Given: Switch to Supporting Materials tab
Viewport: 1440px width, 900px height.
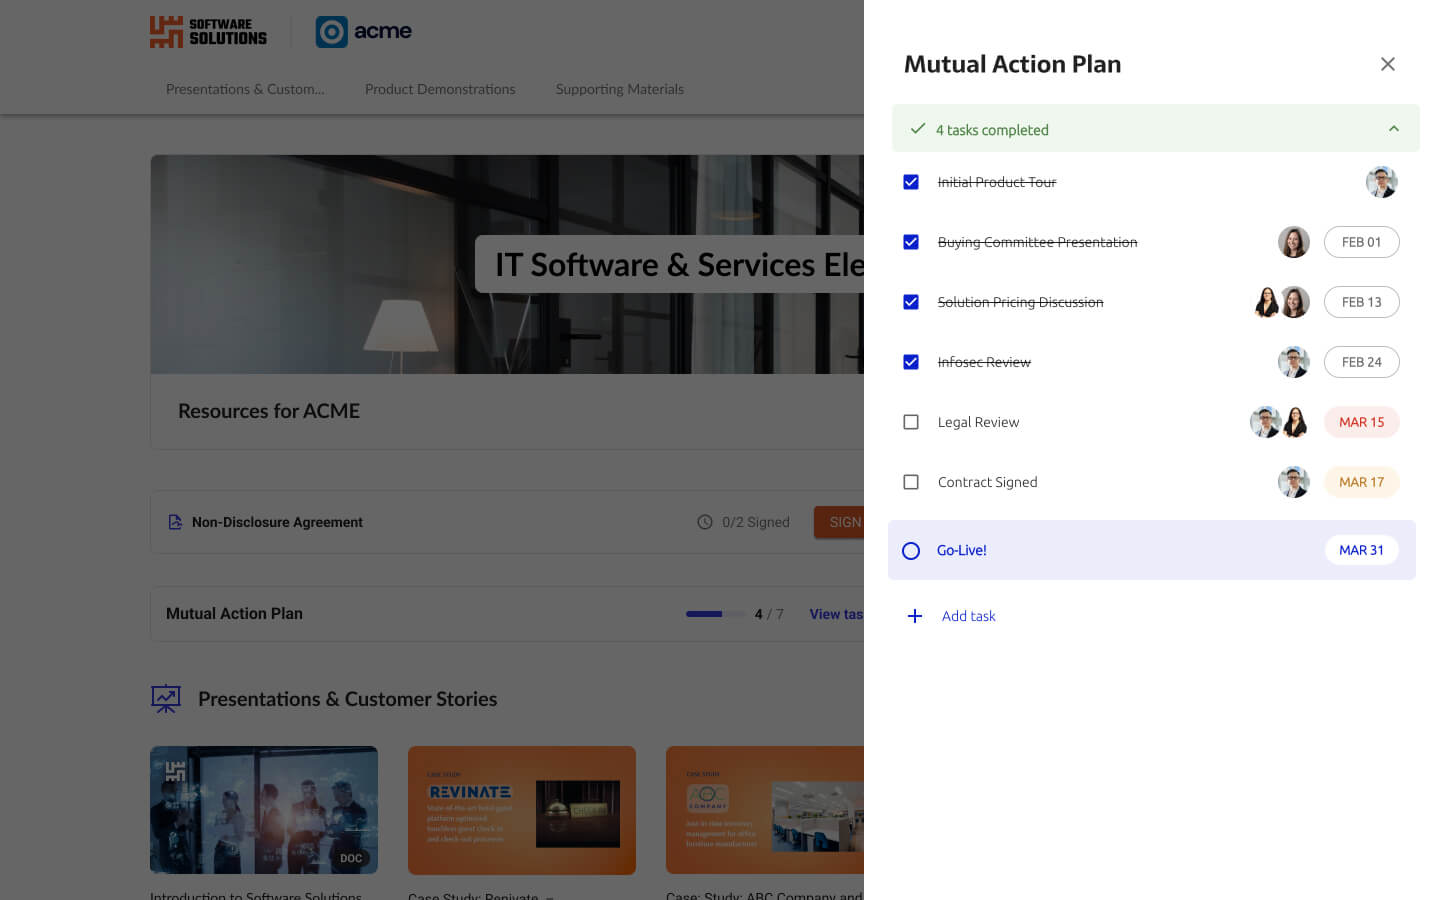Looking at the screenshot, I should pos(620,89).
